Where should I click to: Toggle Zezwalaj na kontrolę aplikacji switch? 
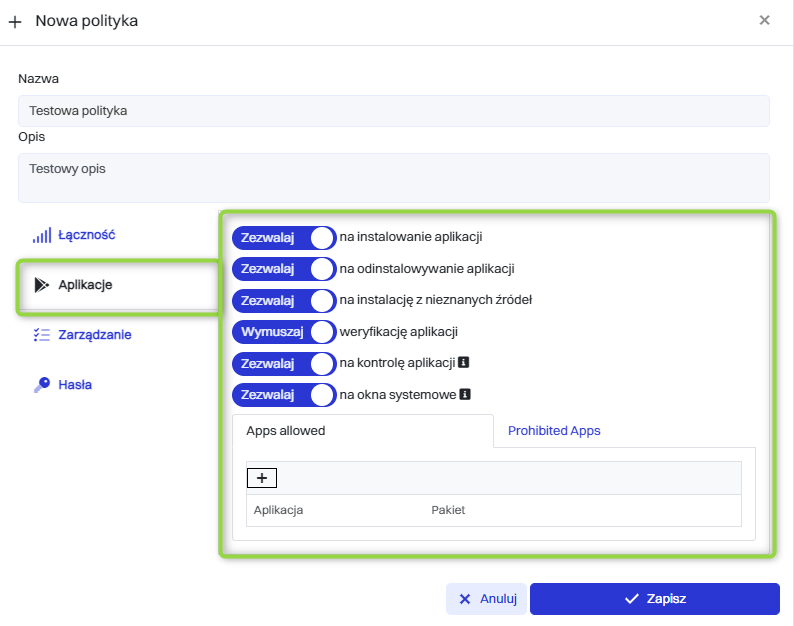point(284,363)
